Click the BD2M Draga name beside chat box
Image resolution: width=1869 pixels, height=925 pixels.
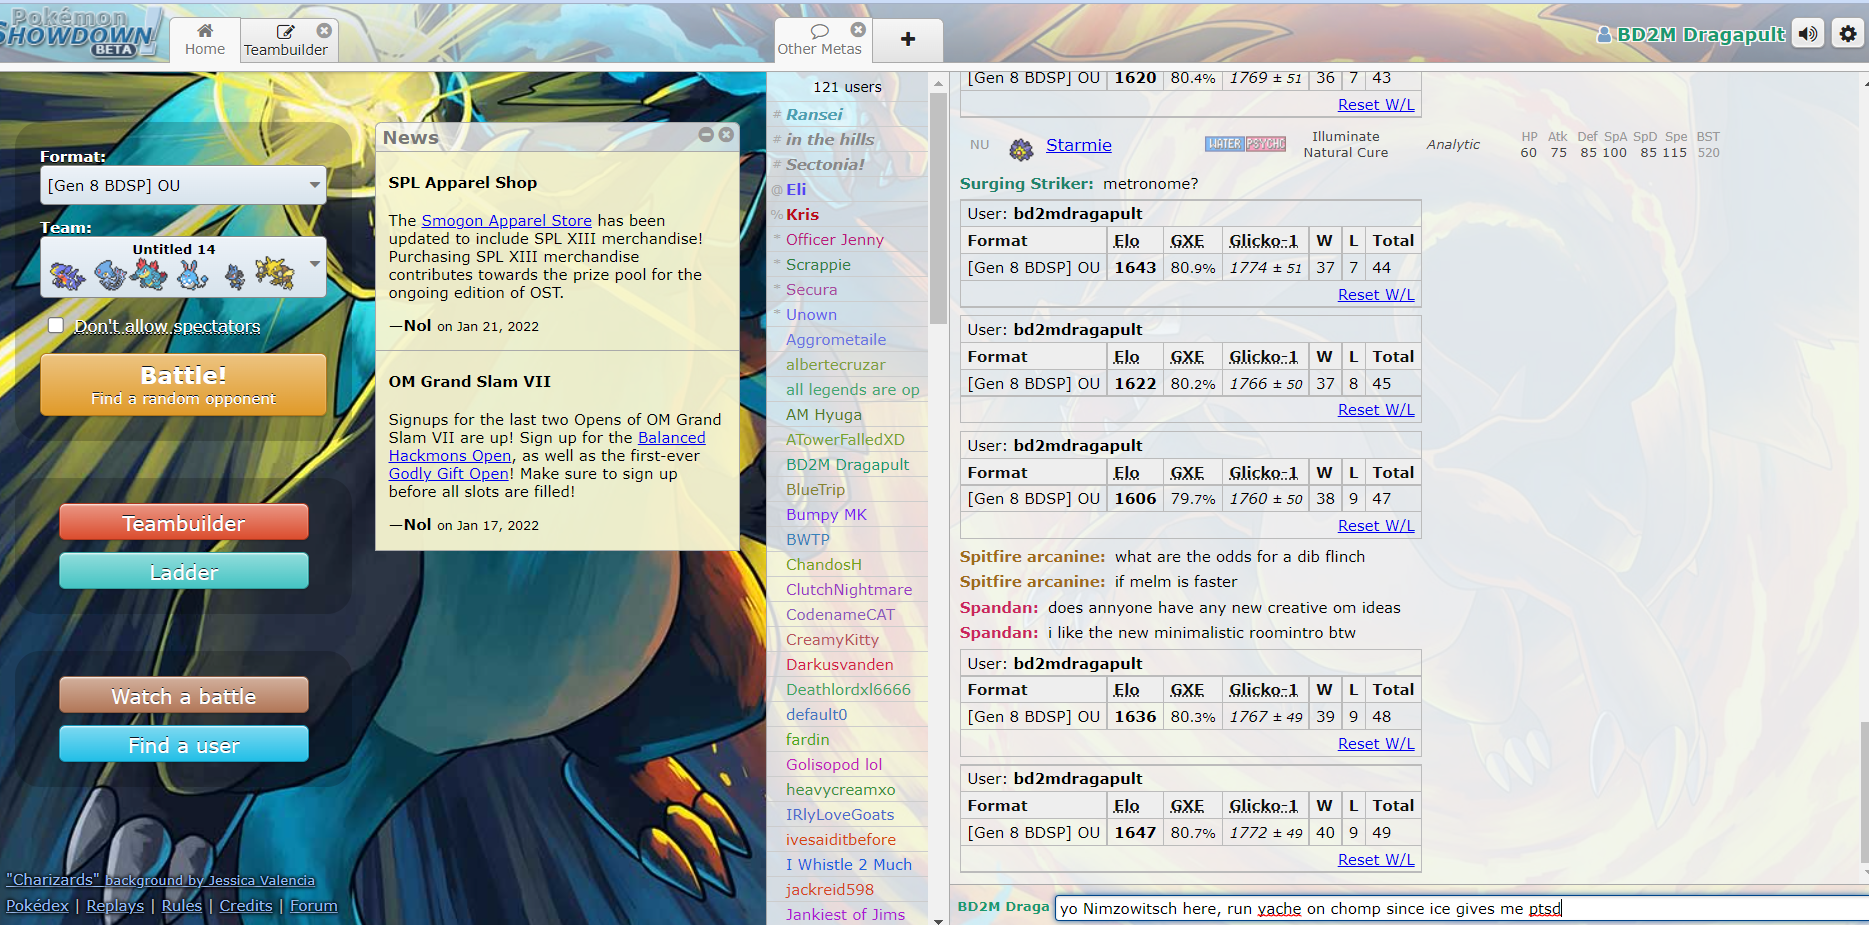(x=1003, y=906)
